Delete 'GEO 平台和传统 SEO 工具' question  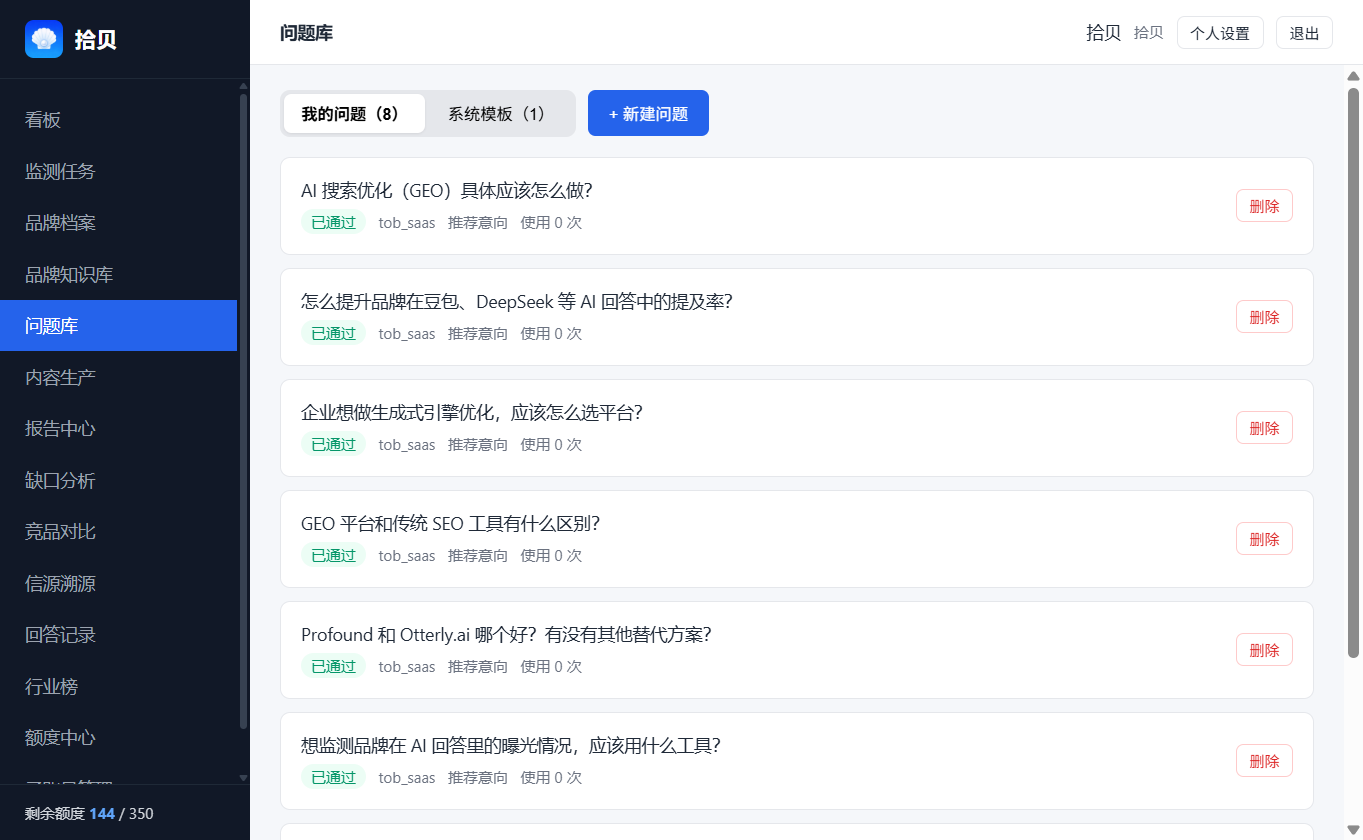point(1264,539)
